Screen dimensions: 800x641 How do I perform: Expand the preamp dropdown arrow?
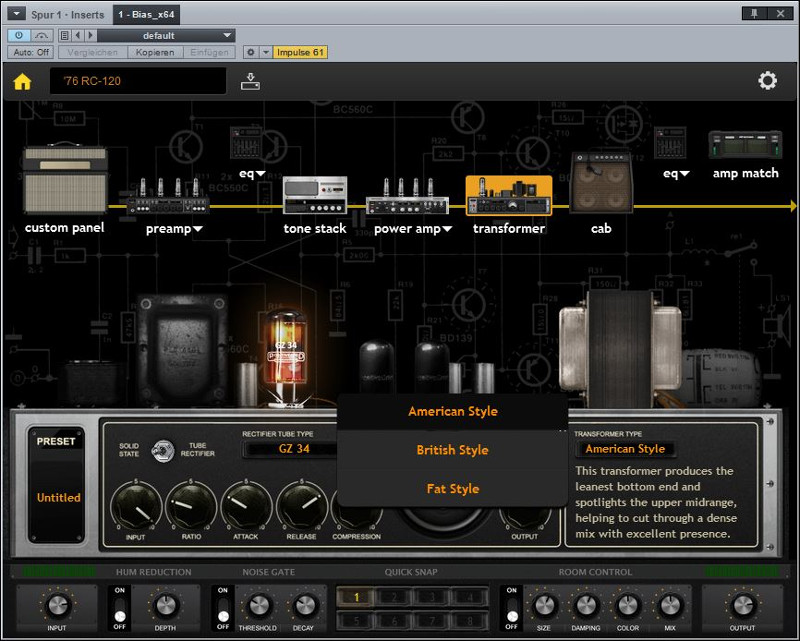(x=197, y=229)
